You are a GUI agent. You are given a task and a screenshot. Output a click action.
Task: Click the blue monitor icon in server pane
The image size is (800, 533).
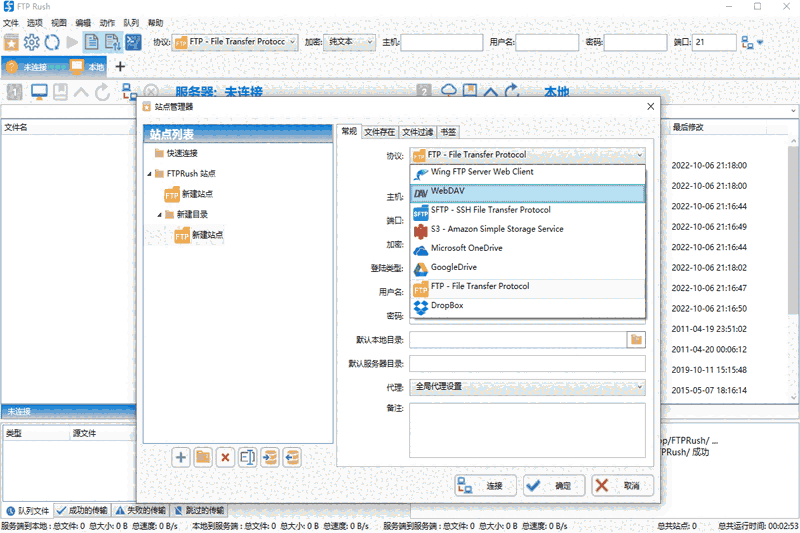coord(39,91)
